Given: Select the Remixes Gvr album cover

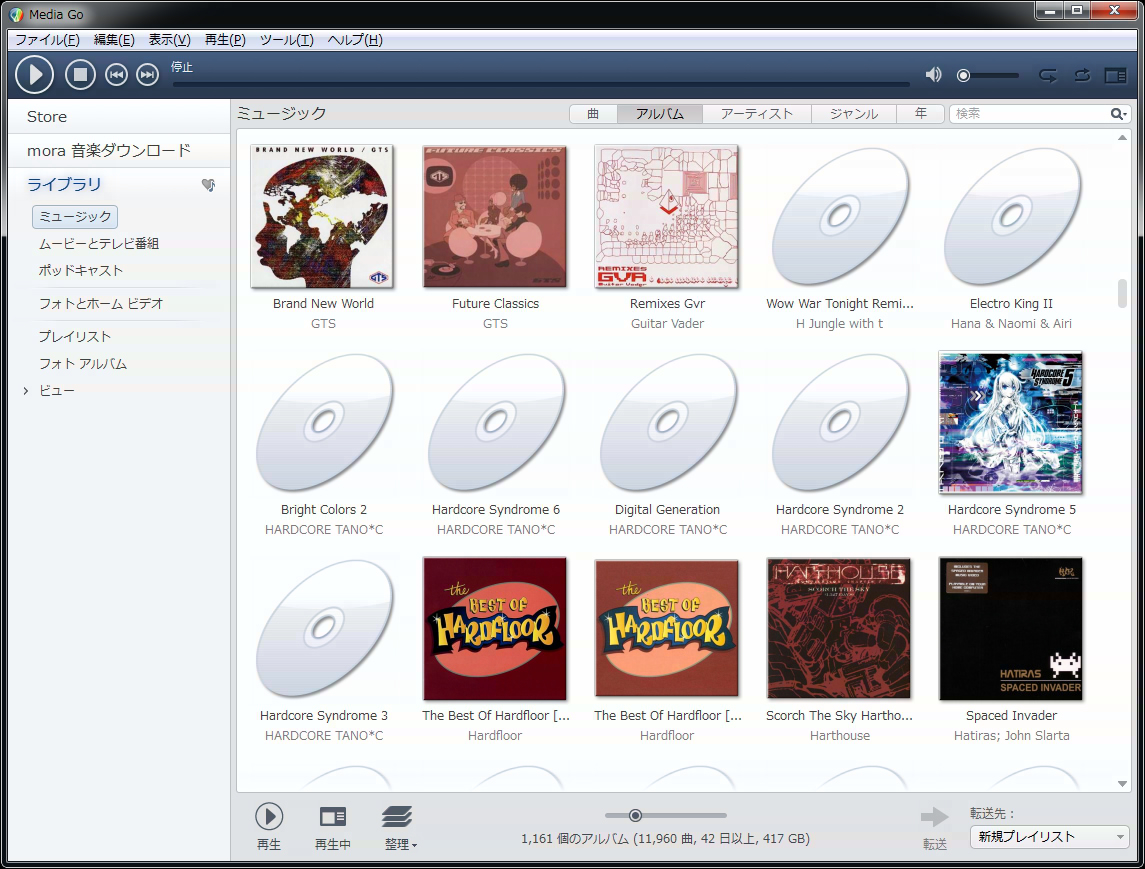Looking at the screenshot, I should [667, 216].
